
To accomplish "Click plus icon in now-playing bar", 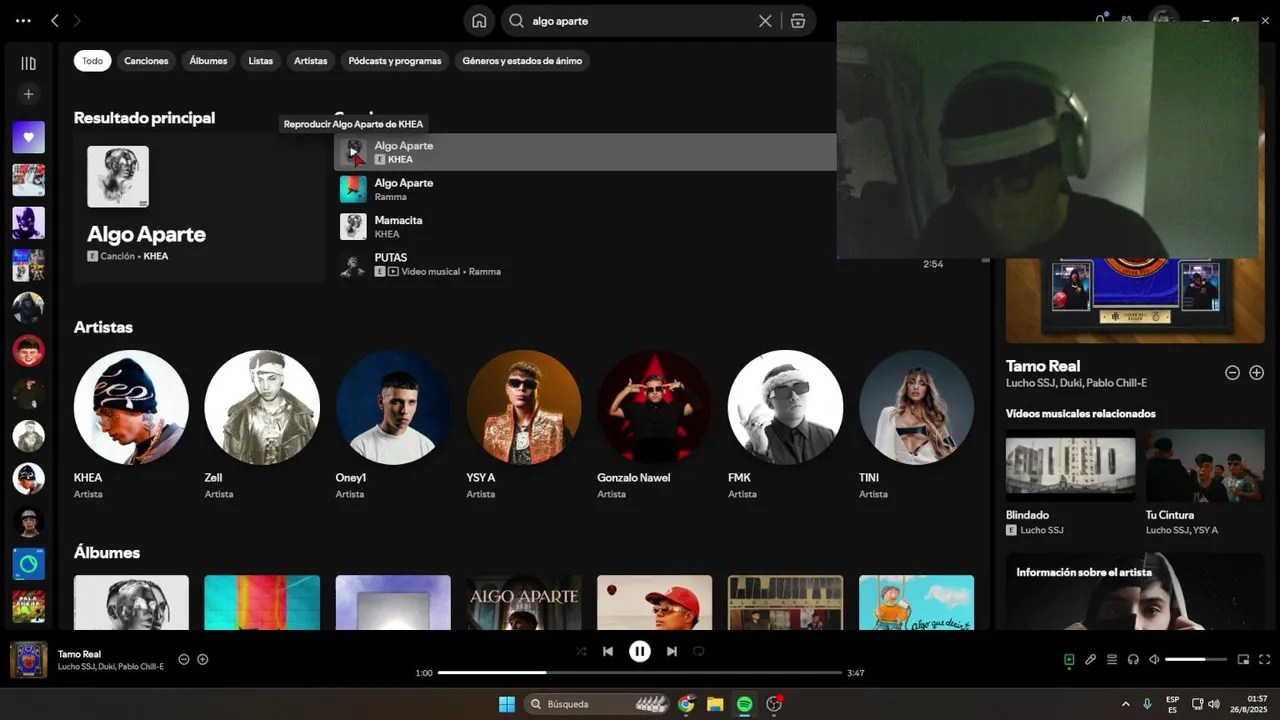I will point(203,659).
